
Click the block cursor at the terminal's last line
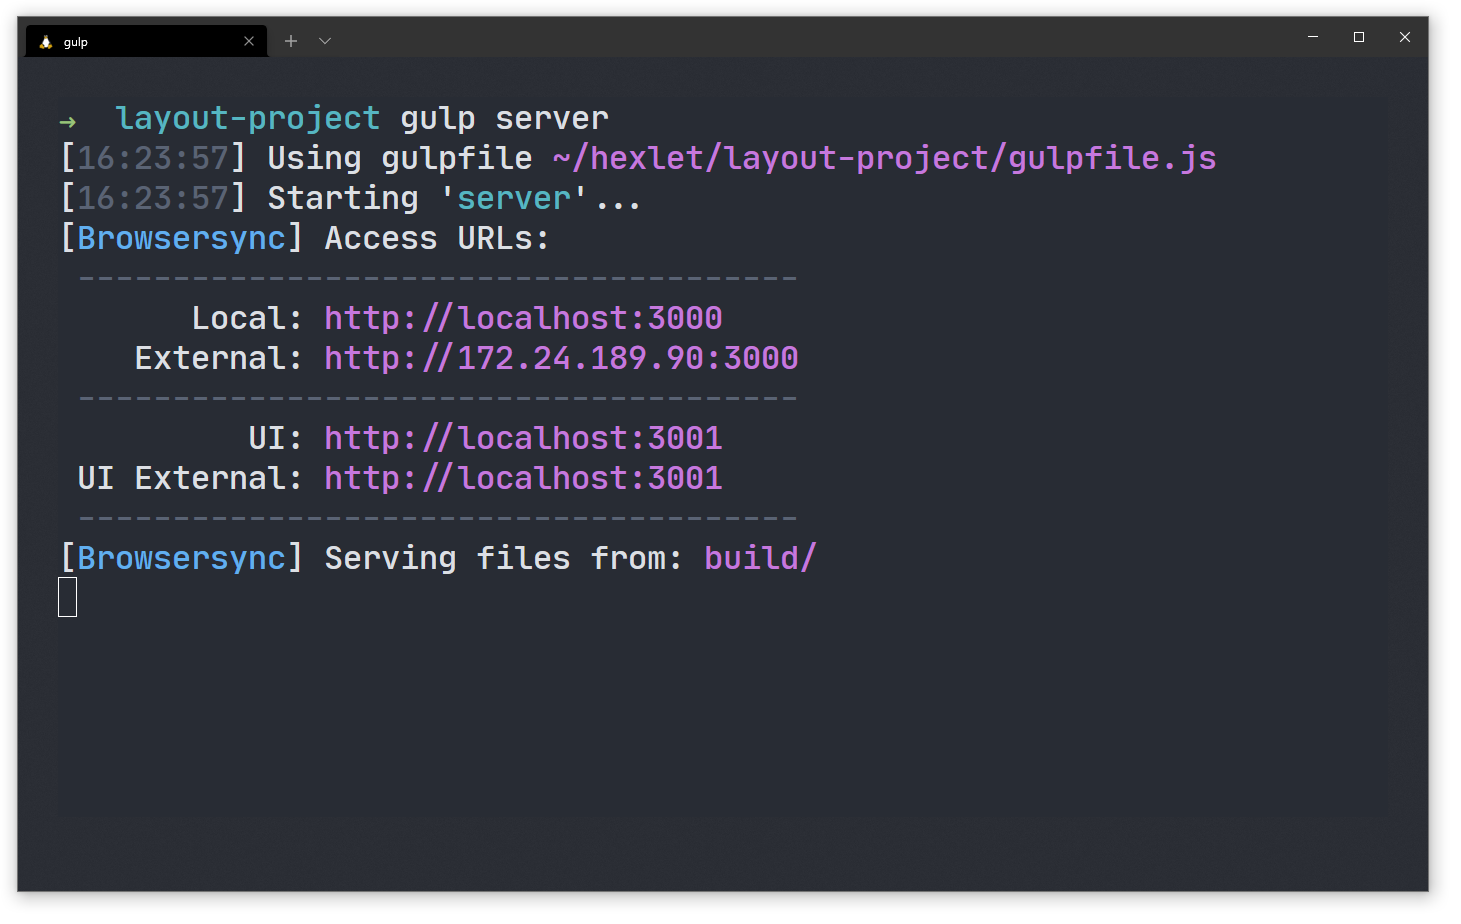point(68,597)
